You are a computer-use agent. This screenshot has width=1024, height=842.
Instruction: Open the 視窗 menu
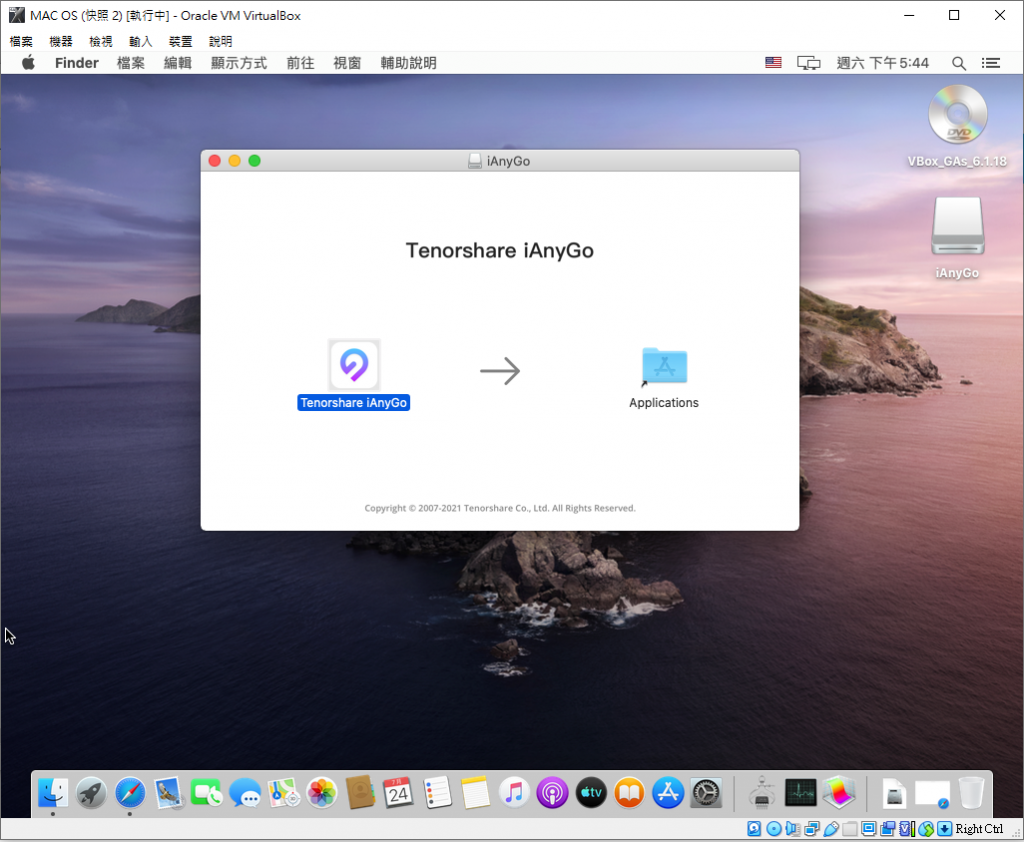(x=347, y=63)
